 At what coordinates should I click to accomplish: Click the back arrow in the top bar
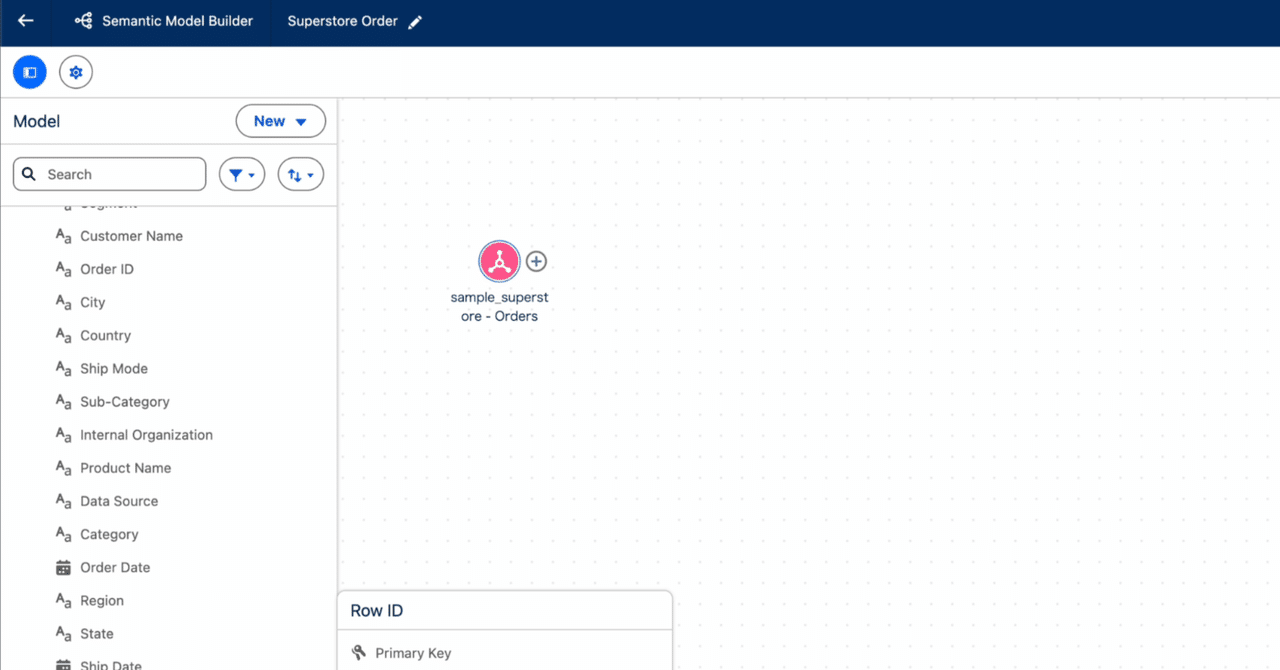coord(25,20)
